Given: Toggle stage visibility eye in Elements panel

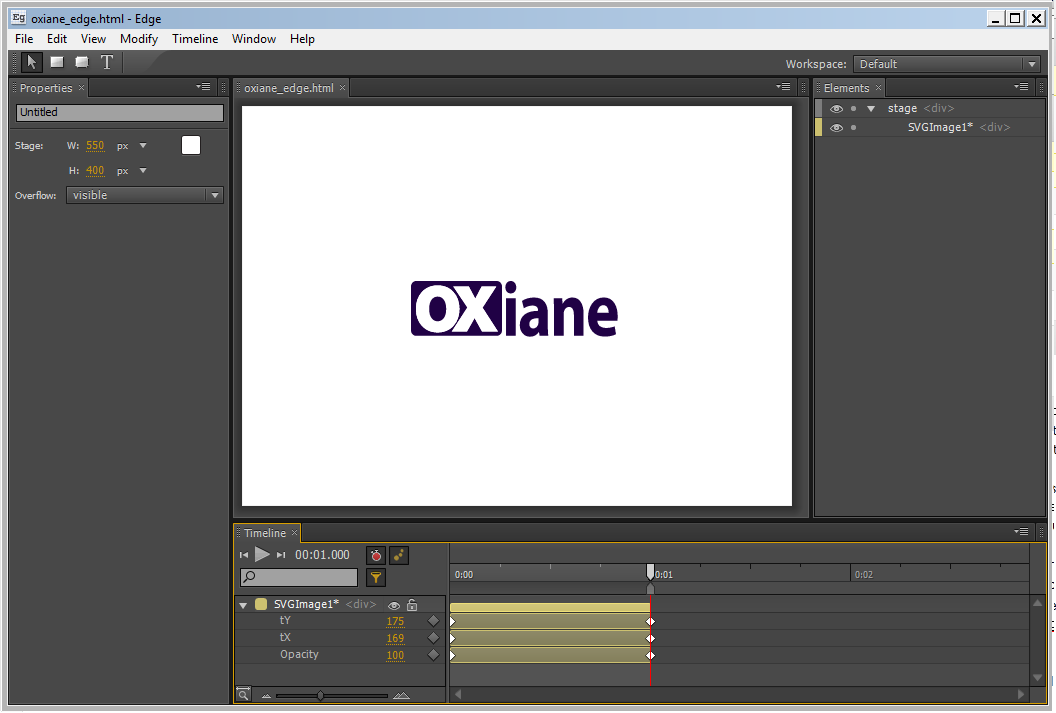Looking at the screenshot, I should (836, 108).
